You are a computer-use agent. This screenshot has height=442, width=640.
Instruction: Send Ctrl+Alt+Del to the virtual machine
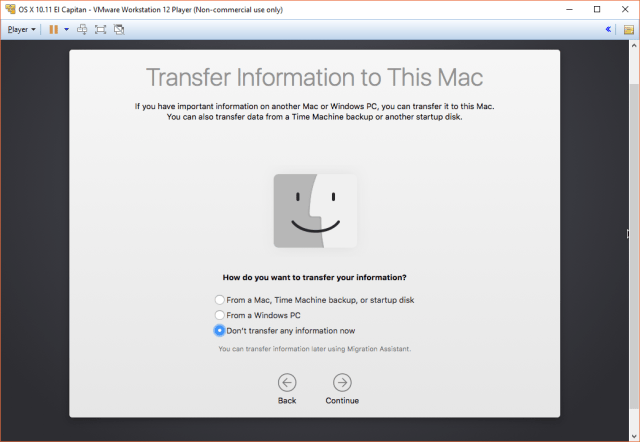[82, 29]
